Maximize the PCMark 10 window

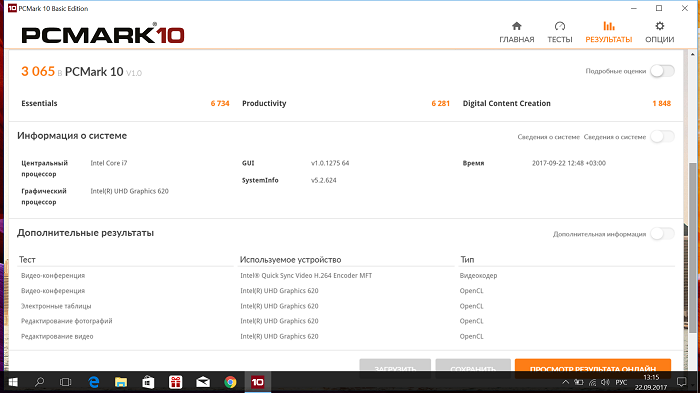(659, 8)
